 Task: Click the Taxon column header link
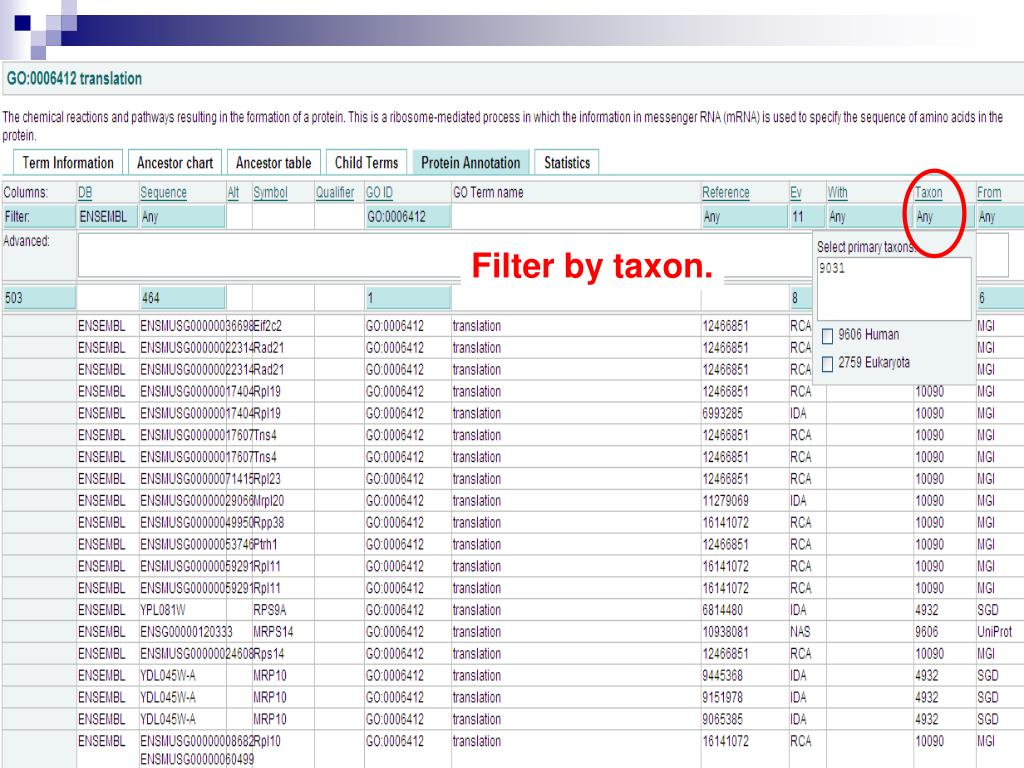[929, 193]
